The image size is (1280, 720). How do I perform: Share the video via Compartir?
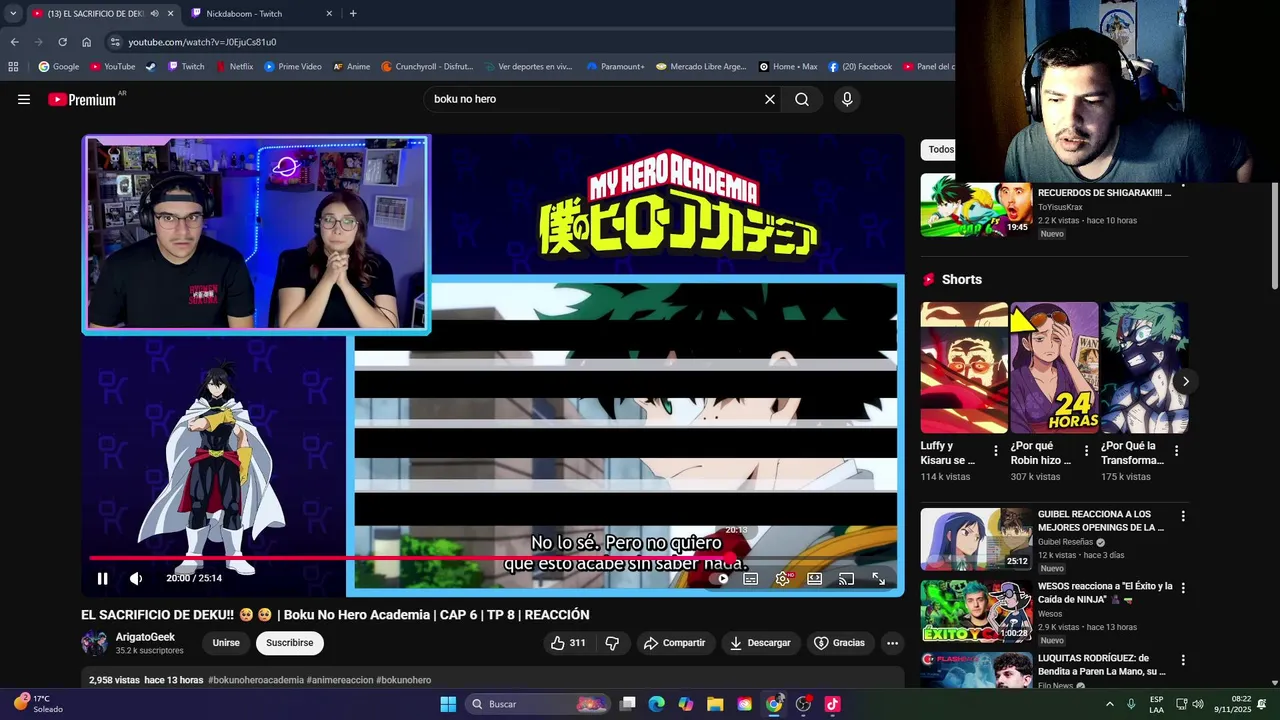point(674,643)
